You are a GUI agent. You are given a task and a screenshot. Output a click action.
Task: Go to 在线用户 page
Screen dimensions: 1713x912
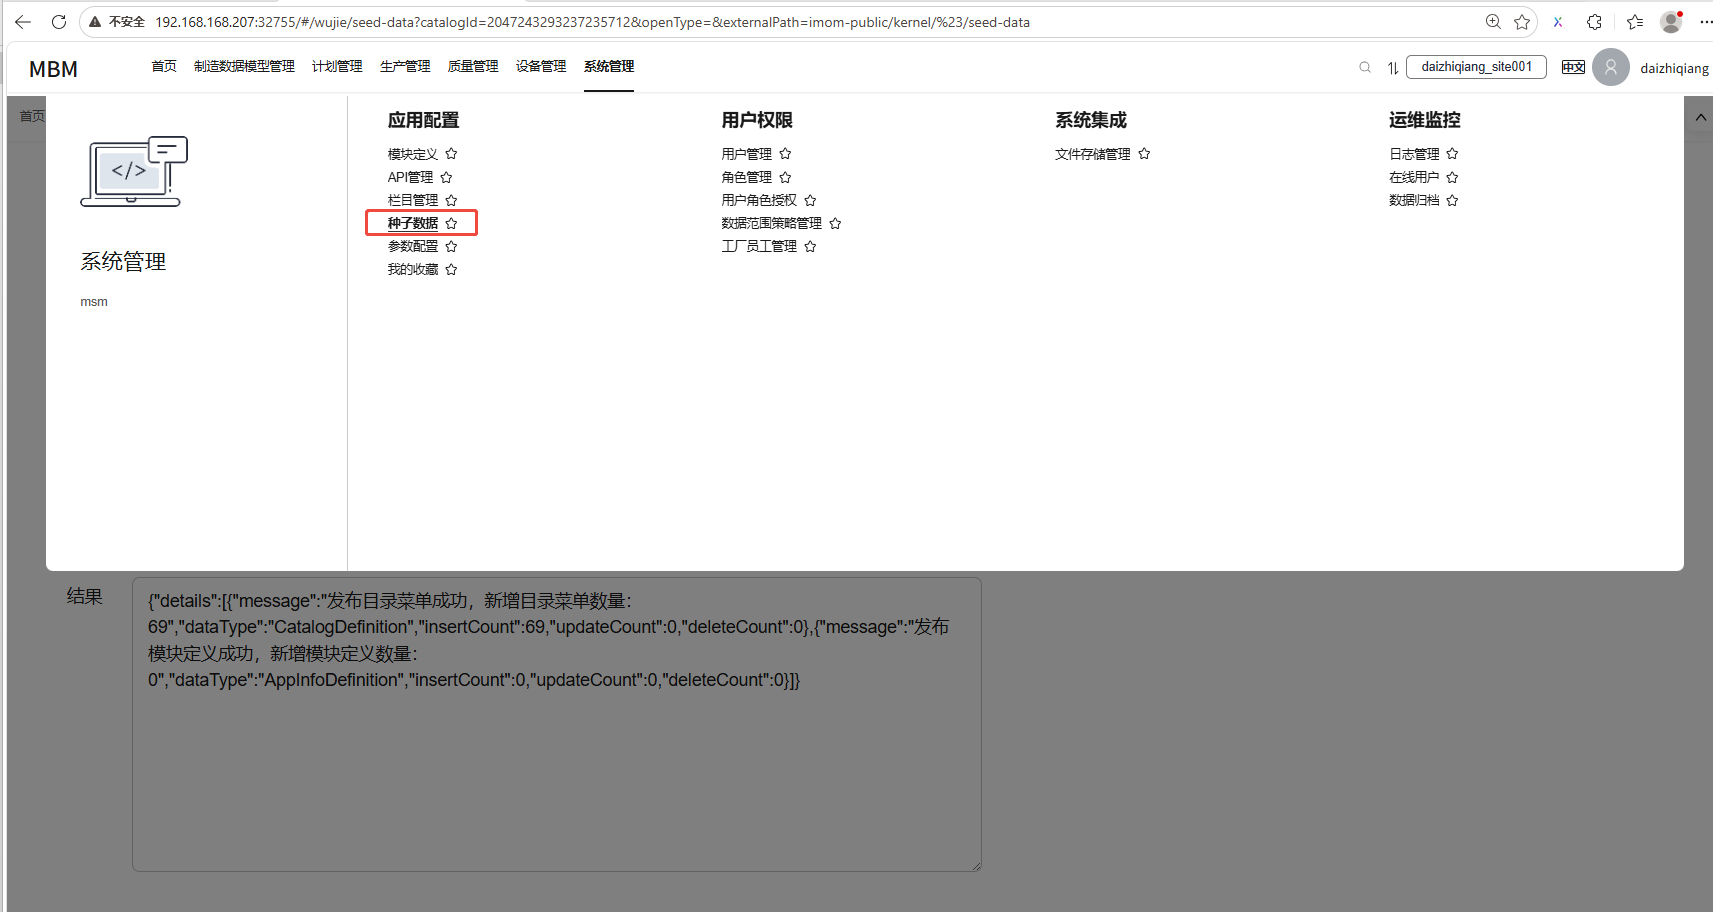coord(1414,177)
